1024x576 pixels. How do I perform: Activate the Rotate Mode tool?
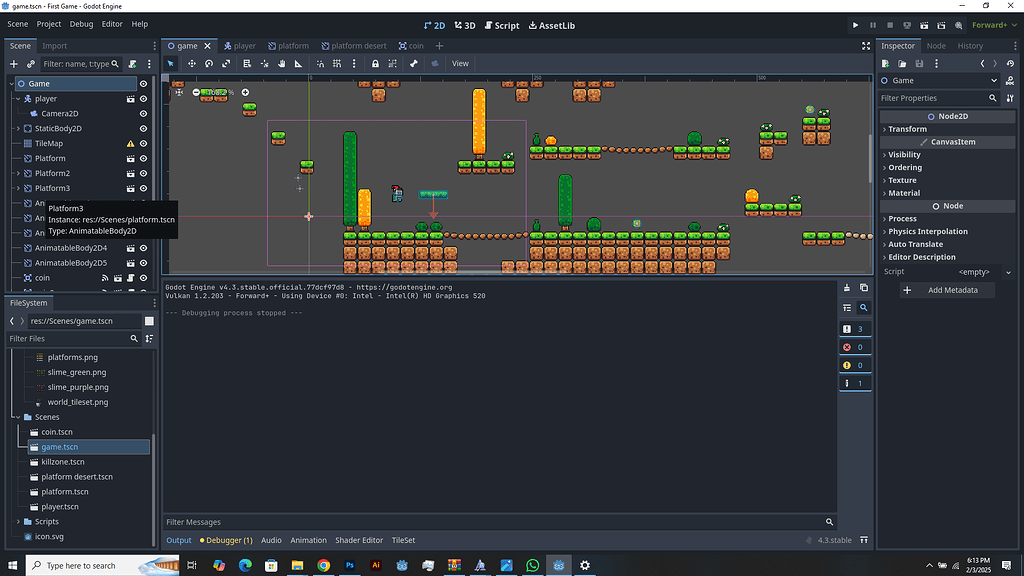point(209,63)
